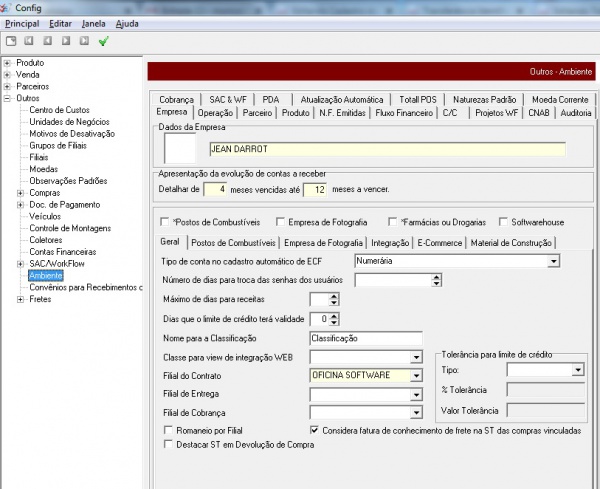Select Contas Financeiras in the tree

pyautogui.click(x=63, y=252)
